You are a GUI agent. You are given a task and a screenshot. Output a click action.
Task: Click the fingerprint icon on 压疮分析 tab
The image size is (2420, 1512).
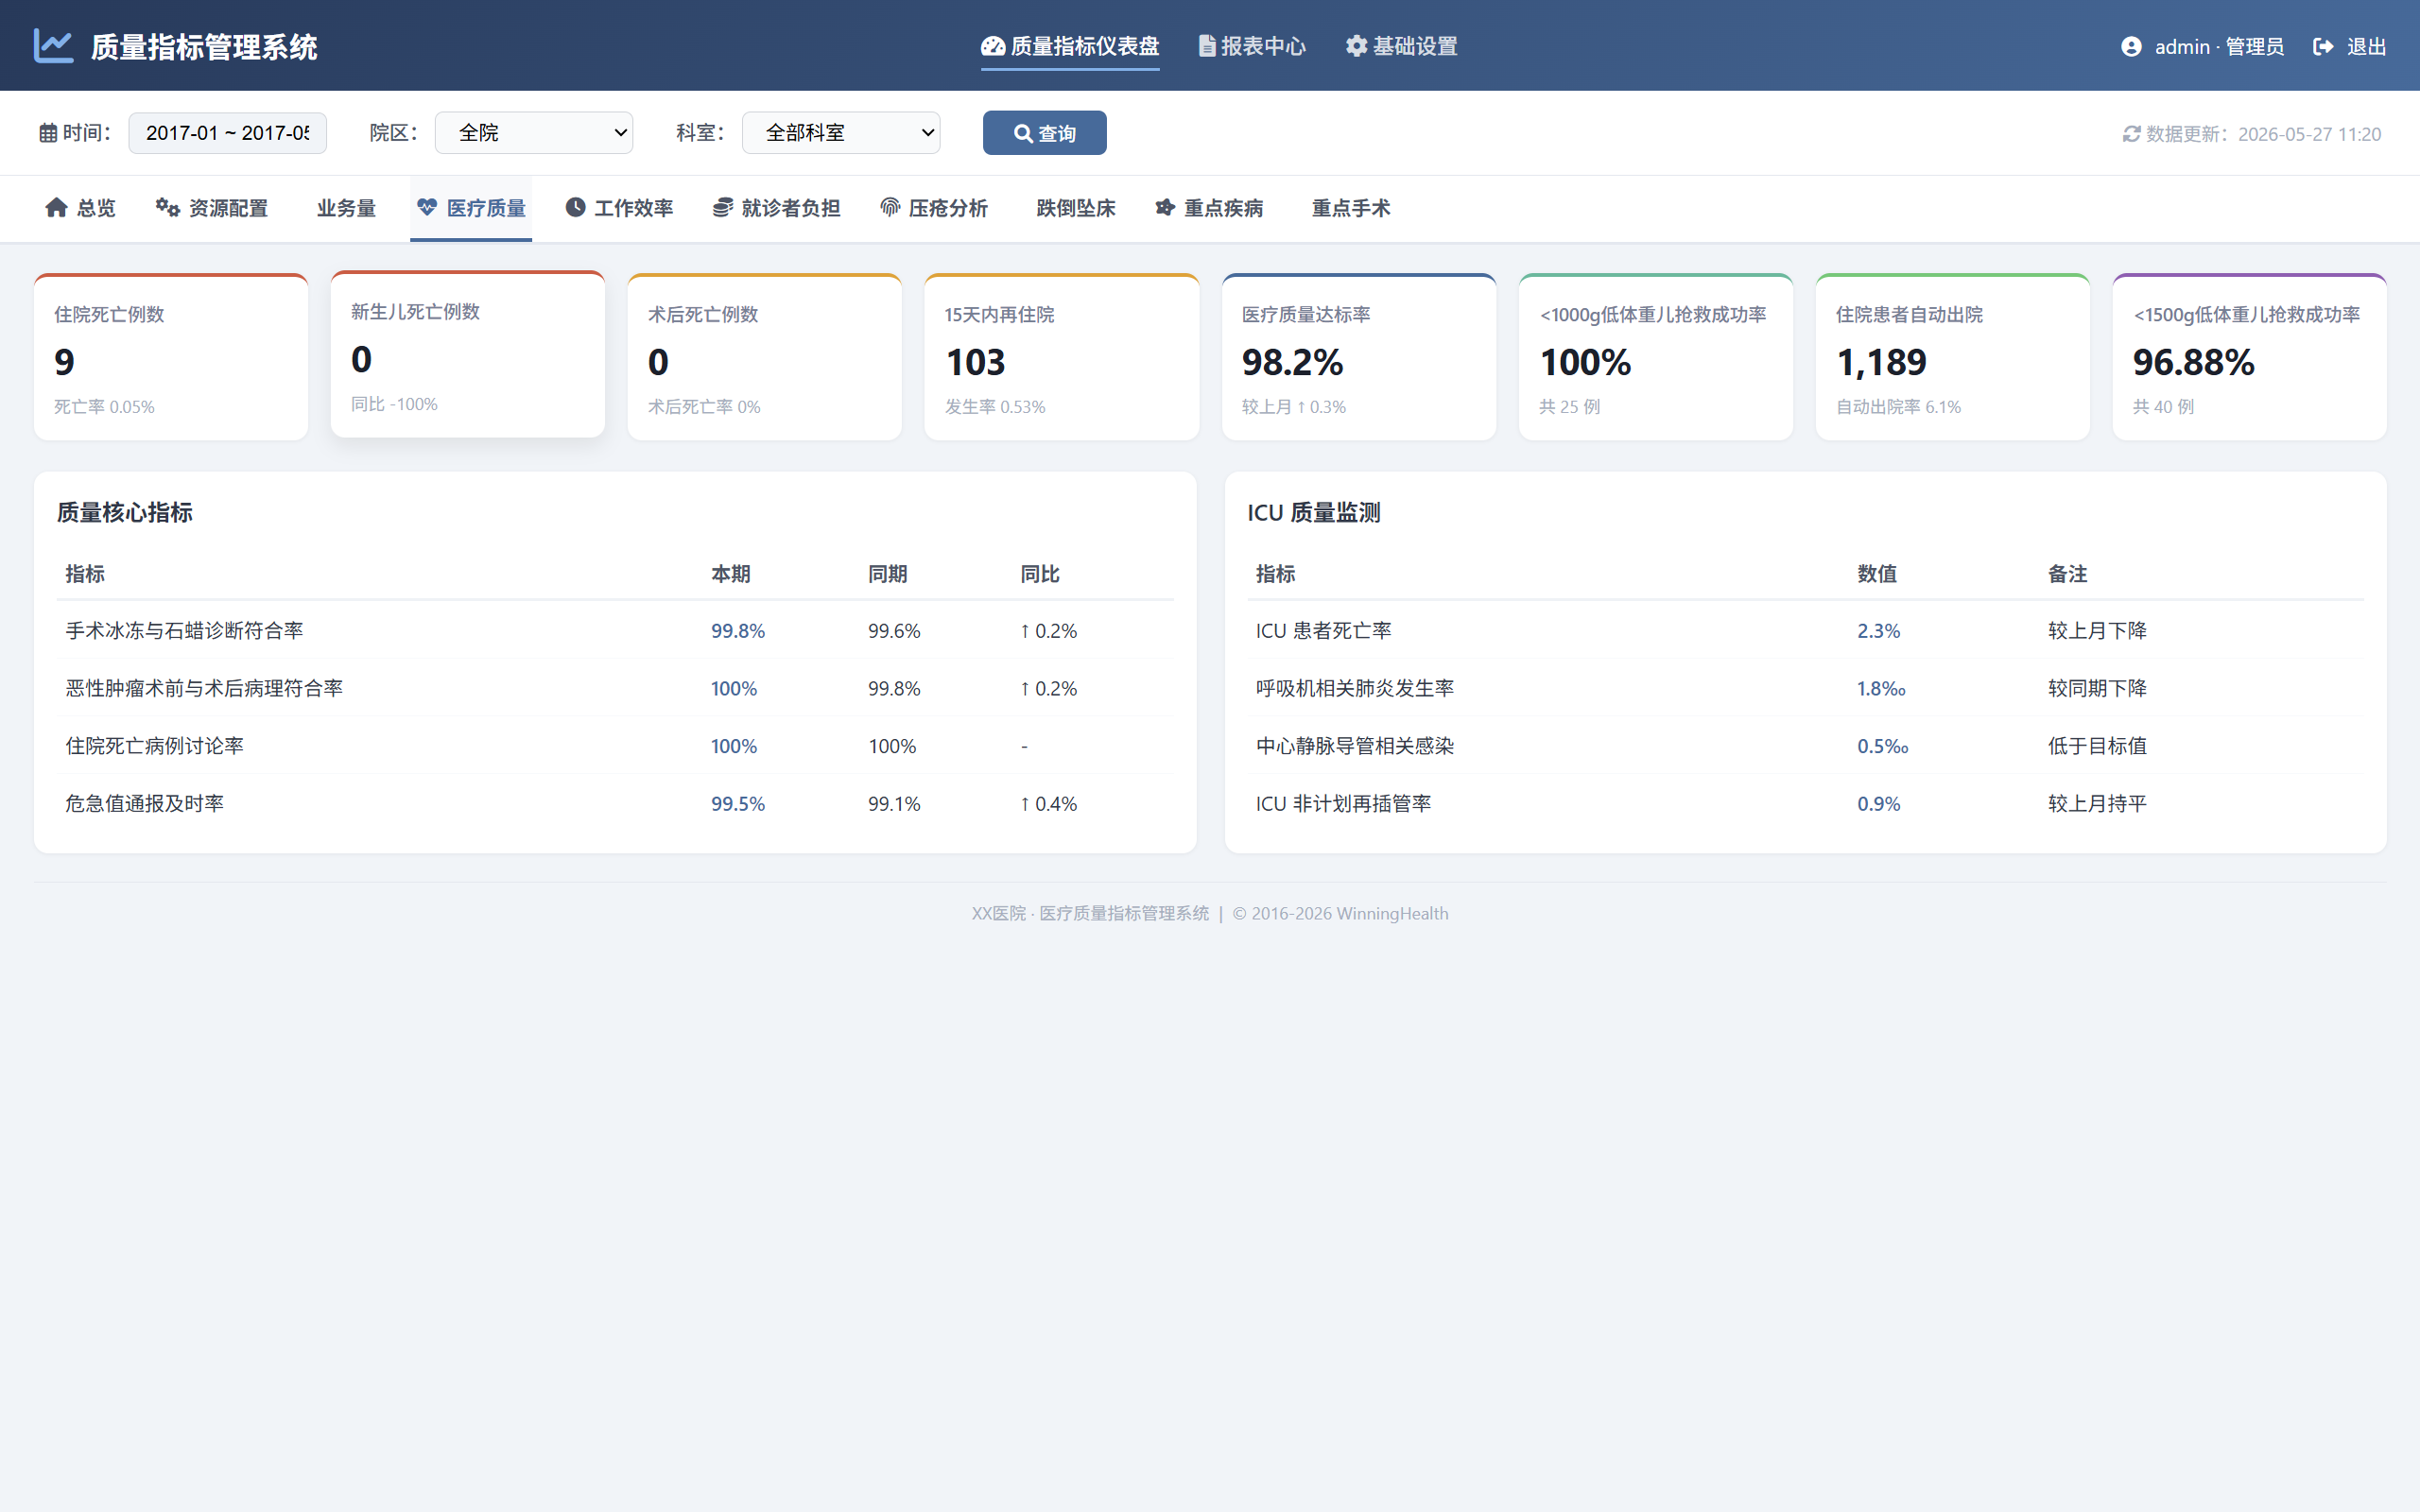(x=890, y=207)
